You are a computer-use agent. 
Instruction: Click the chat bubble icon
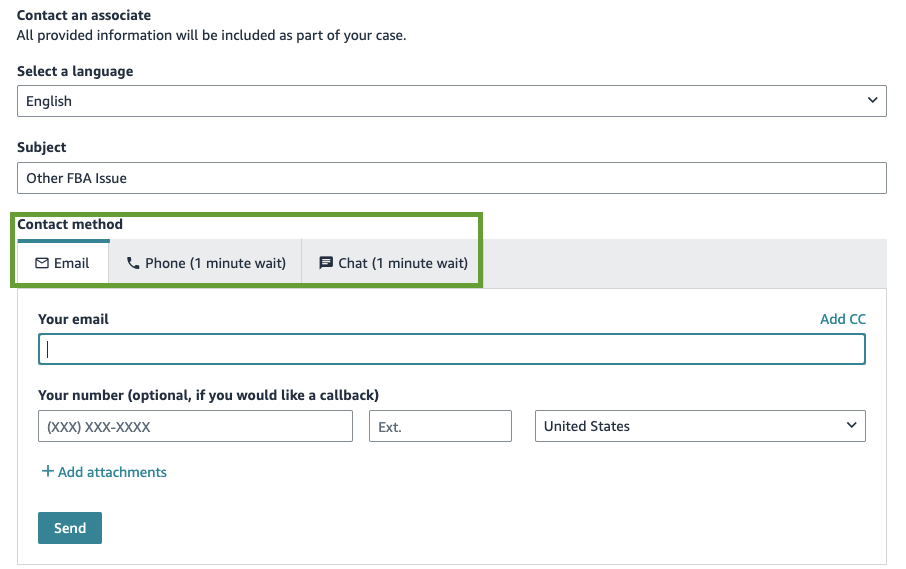[x=326, y=263]
